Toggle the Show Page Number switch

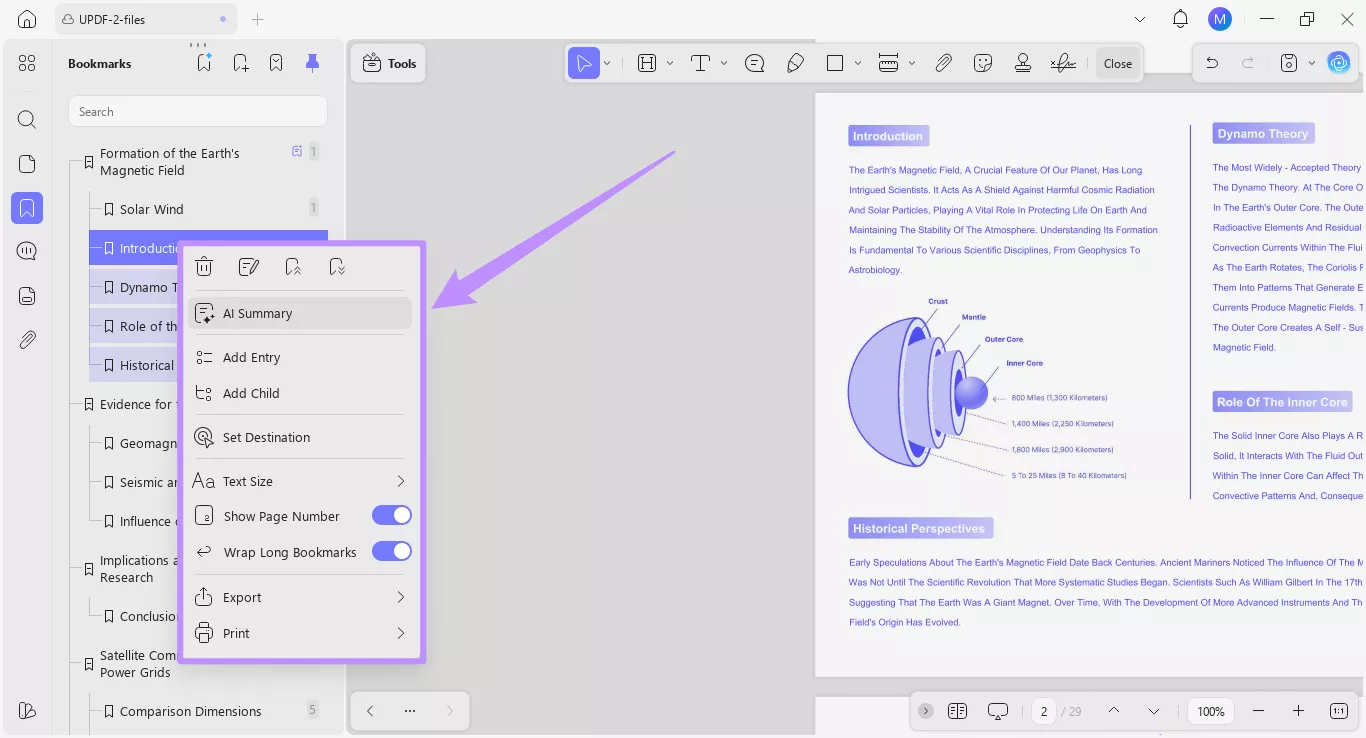pyautogui.click(x=392, y=515)
